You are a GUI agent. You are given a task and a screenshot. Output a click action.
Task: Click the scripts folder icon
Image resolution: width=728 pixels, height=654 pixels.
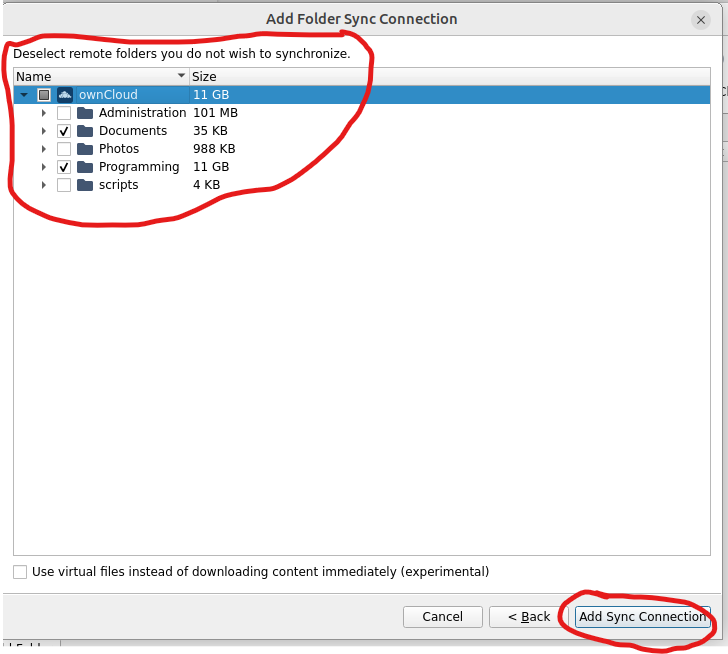click(x=84, y=185)
